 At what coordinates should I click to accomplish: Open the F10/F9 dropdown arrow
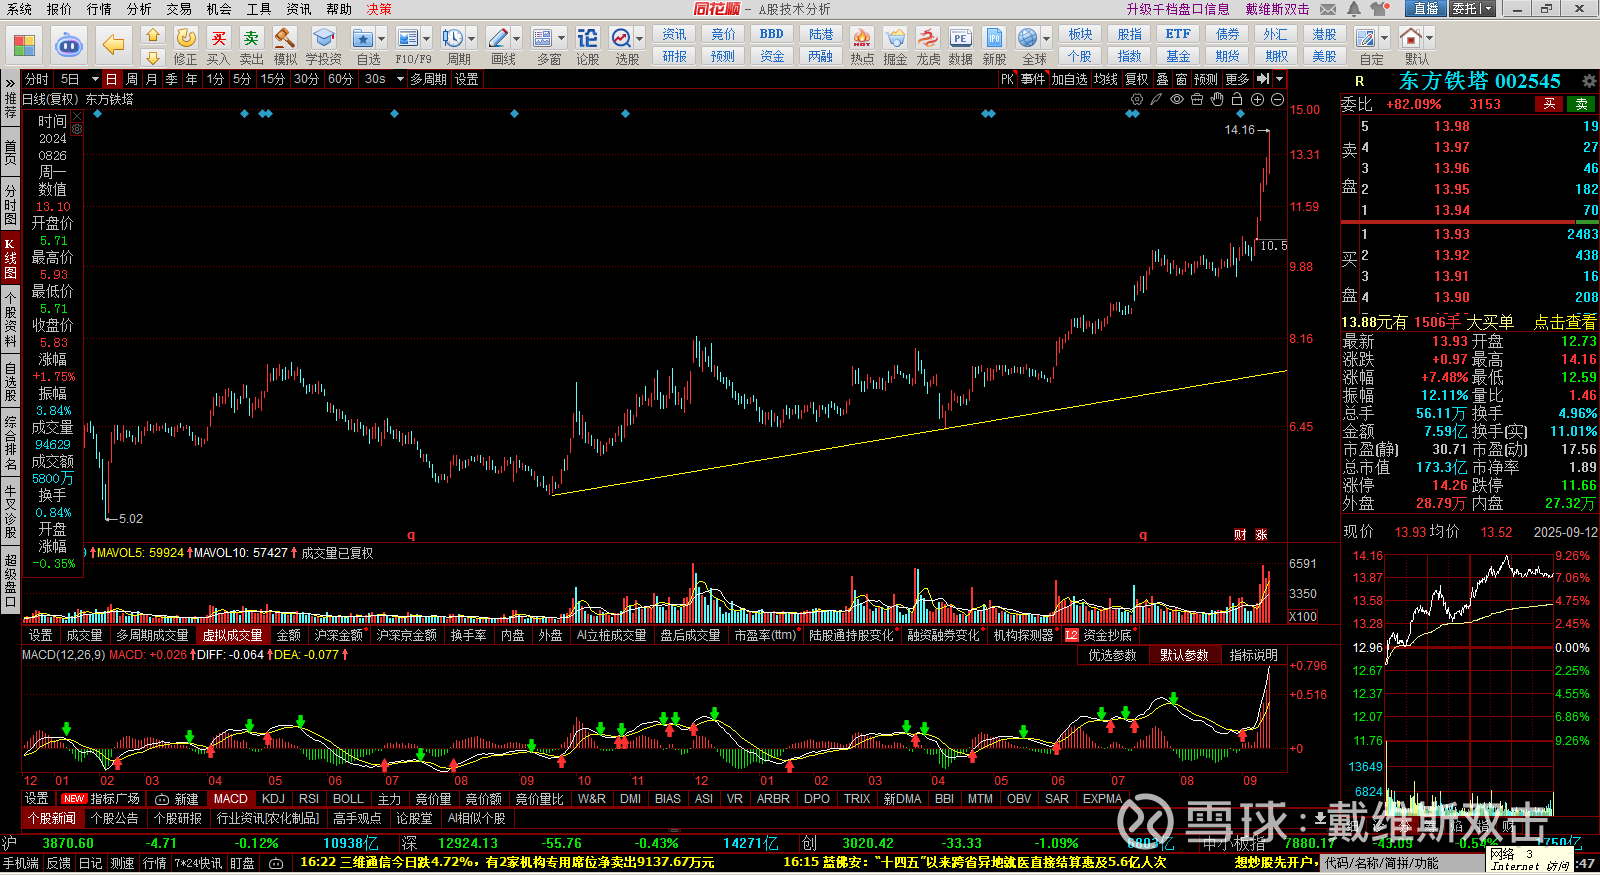pos(427,39)
